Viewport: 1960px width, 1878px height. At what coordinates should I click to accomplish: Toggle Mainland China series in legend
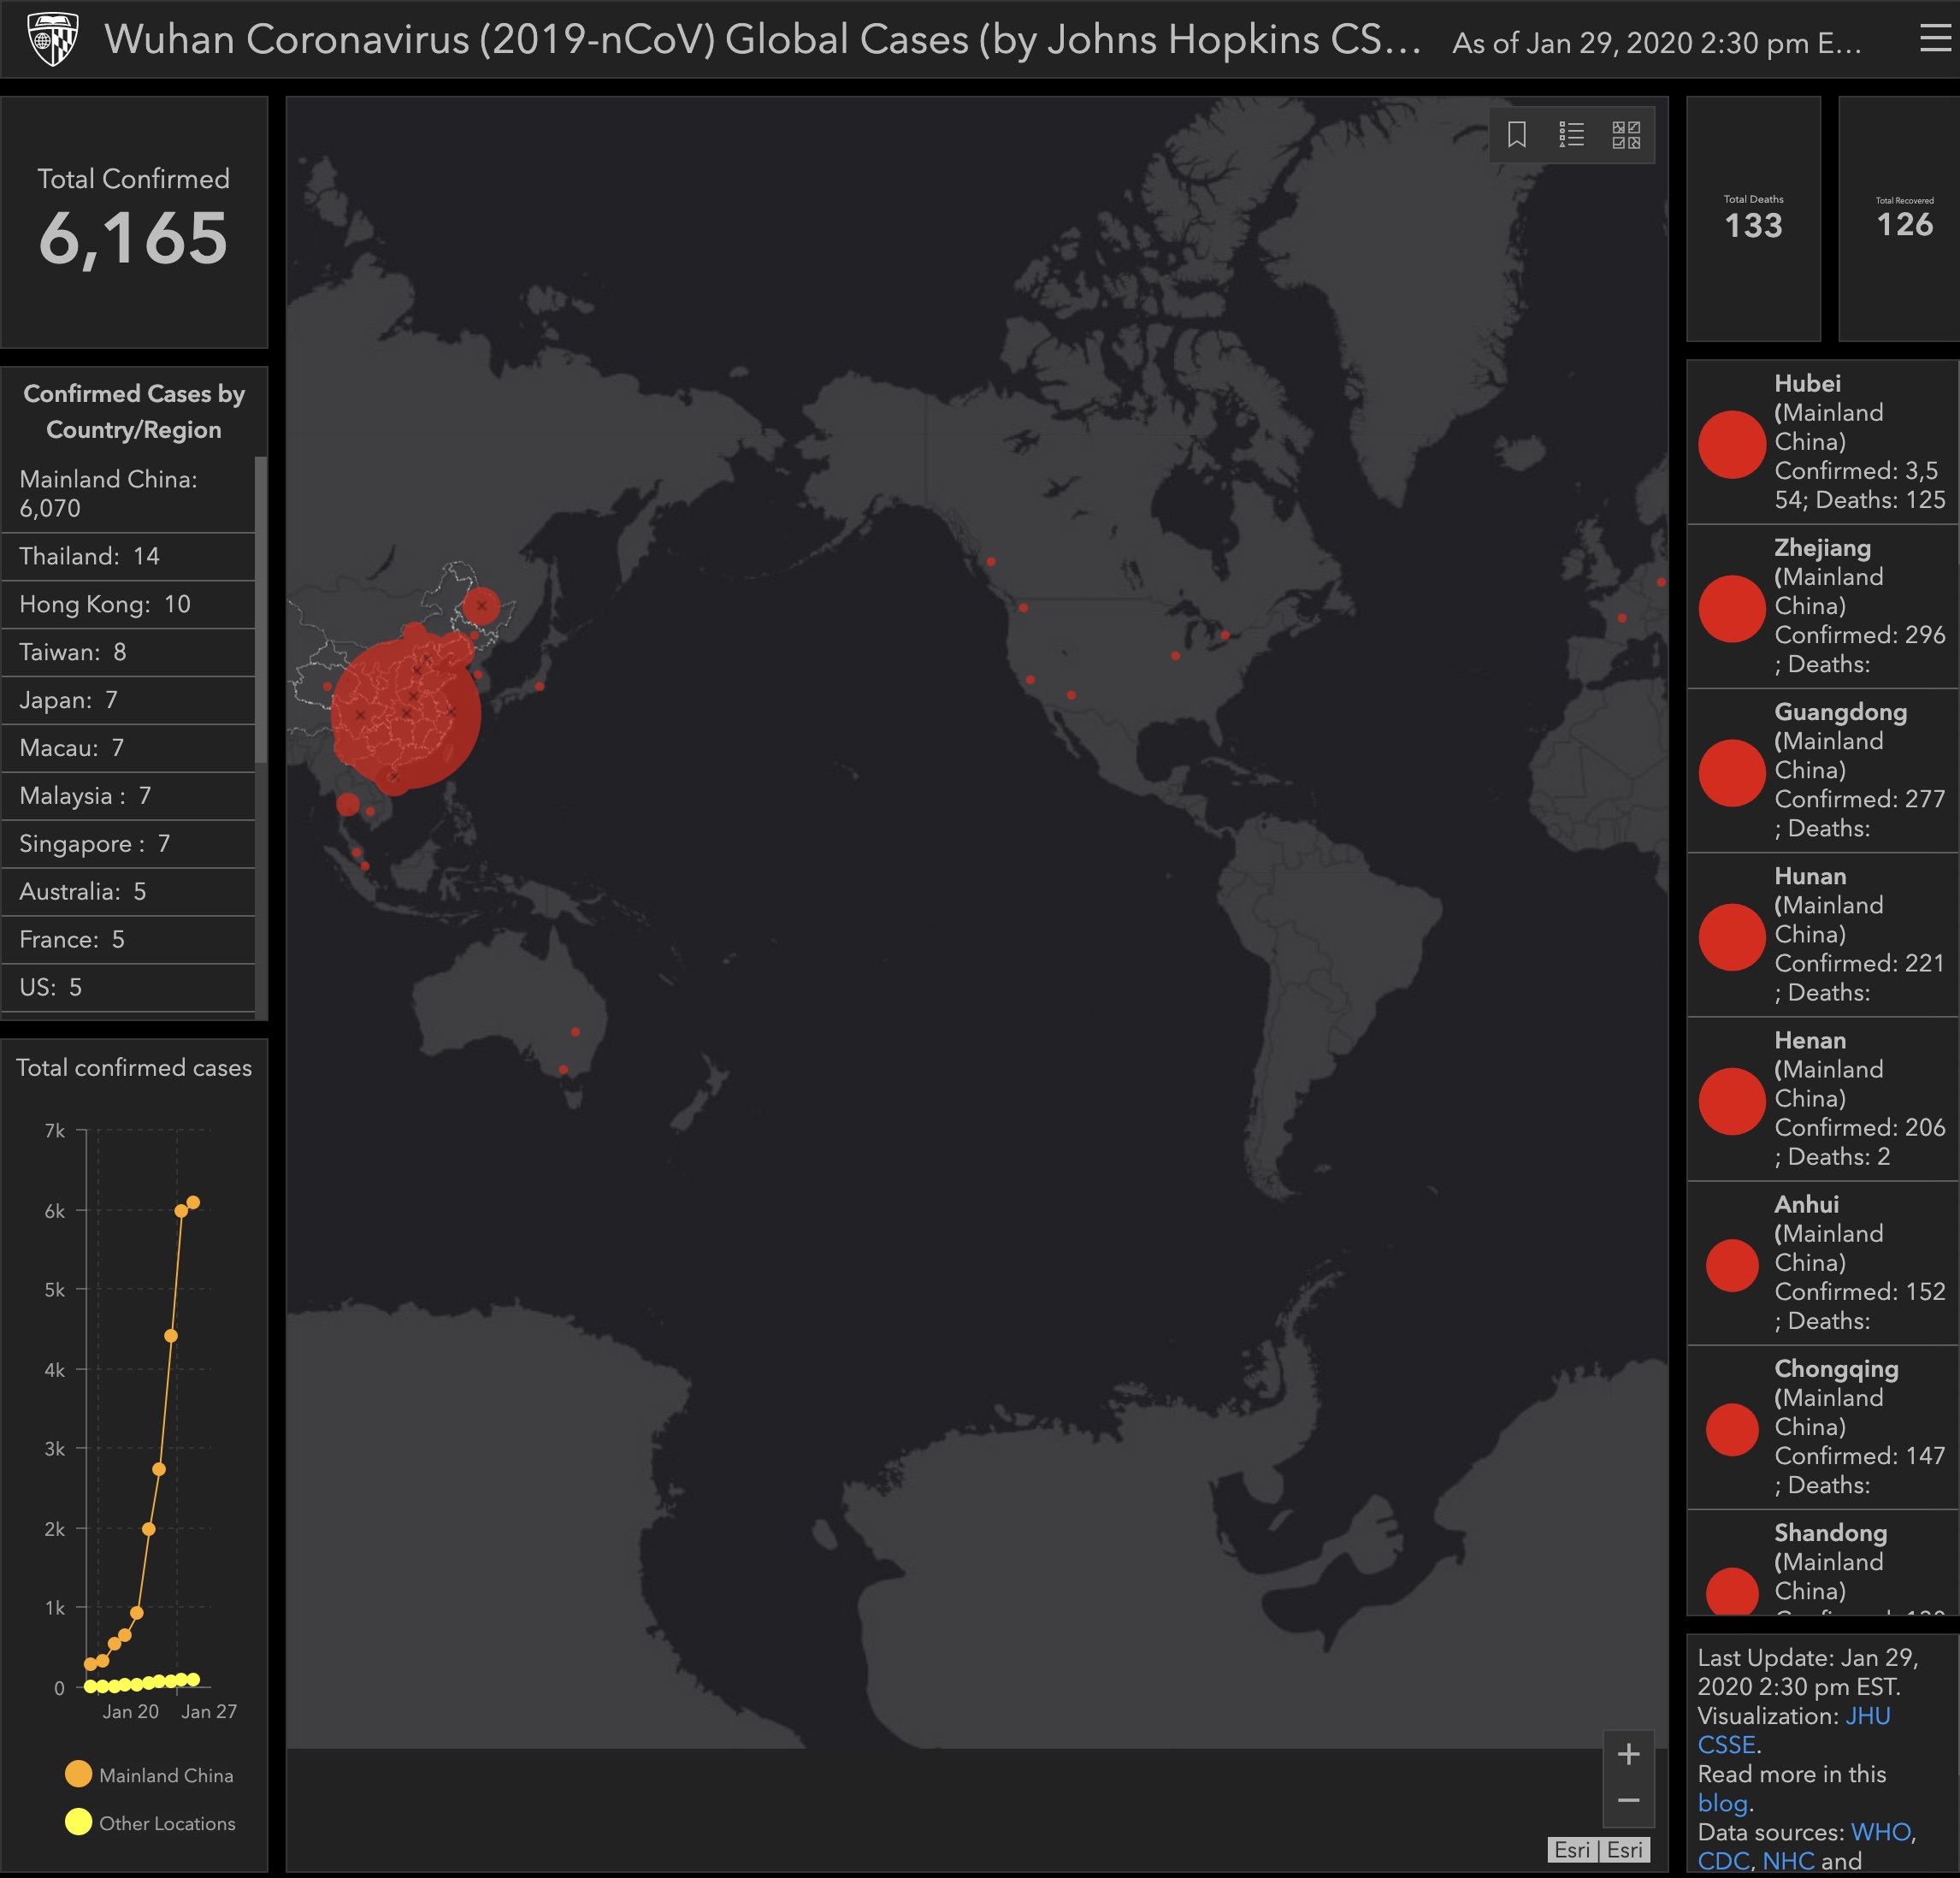[x=150, y=1775]
